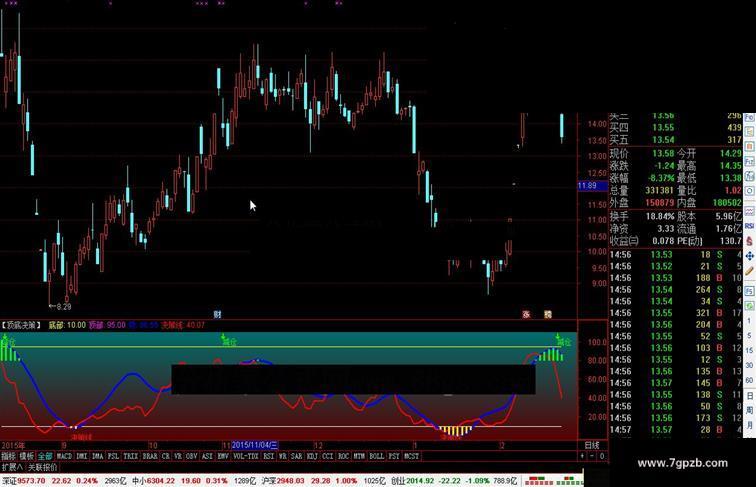The height and width of the screenshot is (487, 756).
Task: Click the 2015/11/04 date marker
Action: click(x=255, y=445)
